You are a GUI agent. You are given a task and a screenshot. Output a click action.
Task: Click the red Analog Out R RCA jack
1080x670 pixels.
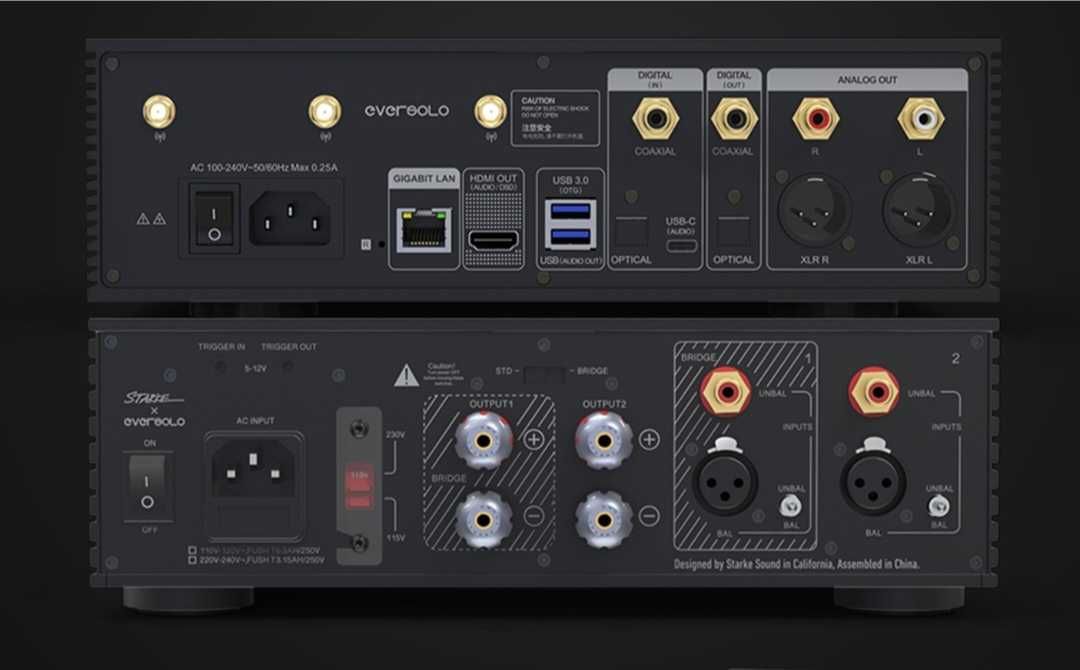[816, 118]
